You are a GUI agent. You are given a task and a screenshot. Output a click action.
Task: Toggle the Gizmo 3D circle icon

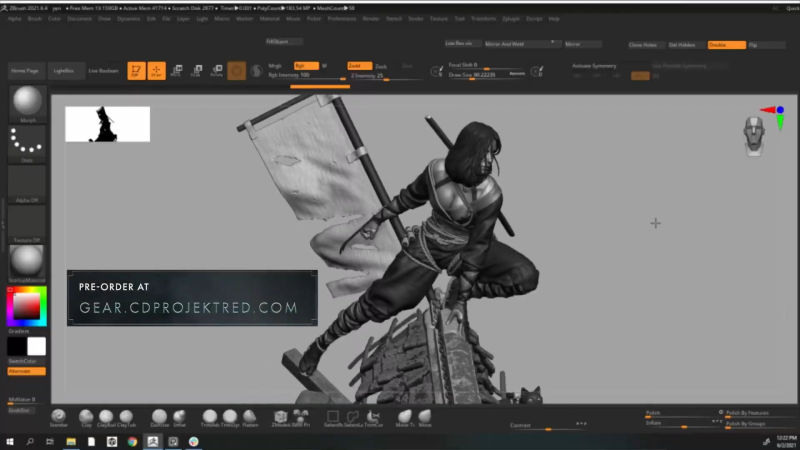pyautogui.click(x=236, y=71)
